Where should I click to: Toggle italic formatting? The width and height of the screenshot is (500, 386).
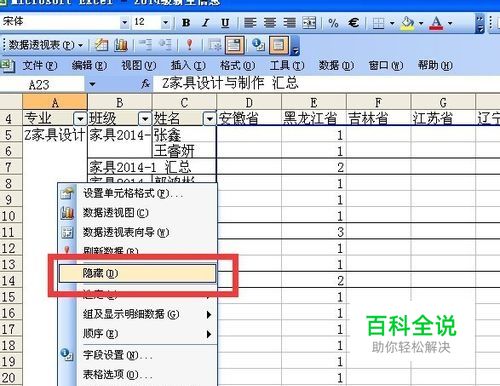click(x=206, y=23)
